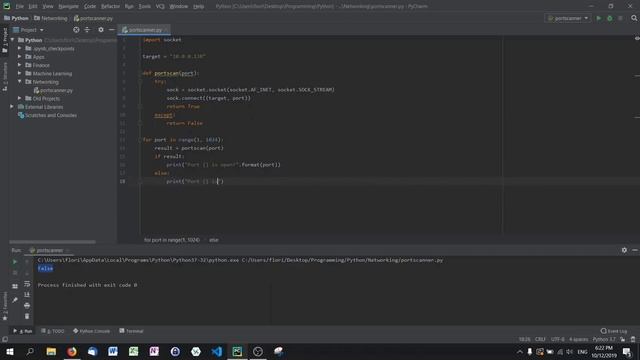Image resolution: width=640 pixels, height=360 pixels.
Task: Hide the Run panel with minus icon
Action: pyautogui.click(x=635, y=250)
